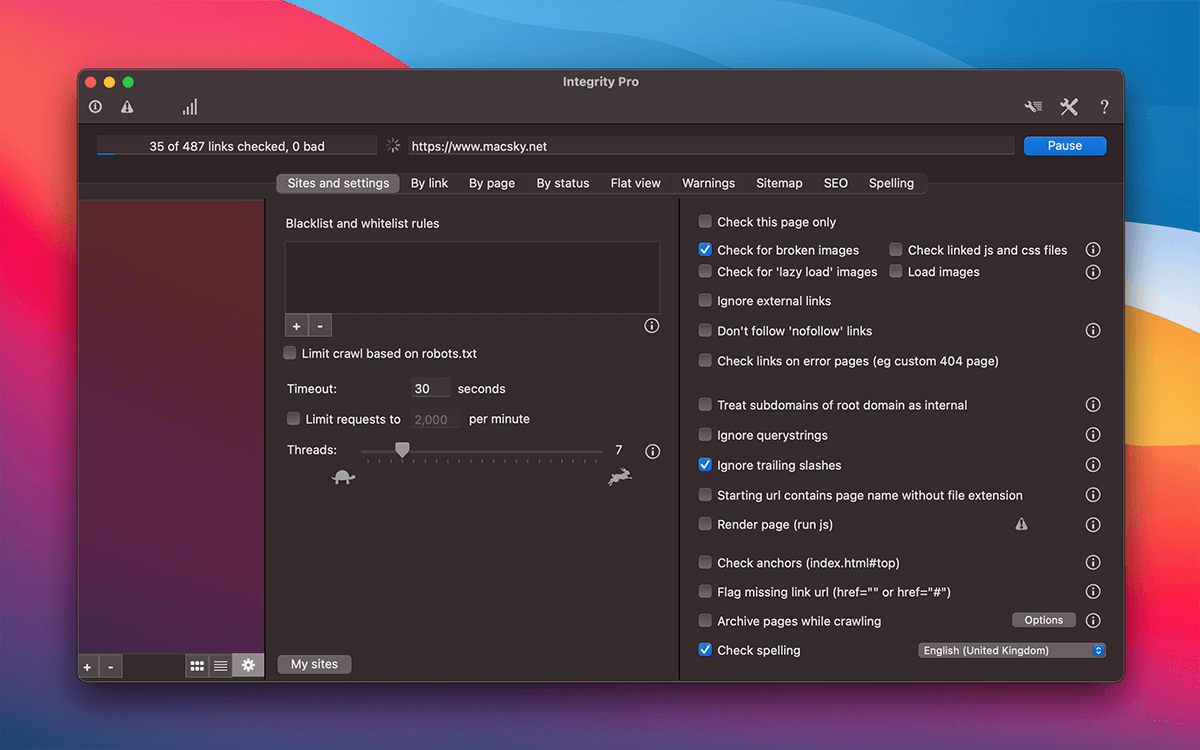Enable Limit crawl based on robots.txt
The width and height of the screenshot is (1200, 750).
[x=290, y=353]
